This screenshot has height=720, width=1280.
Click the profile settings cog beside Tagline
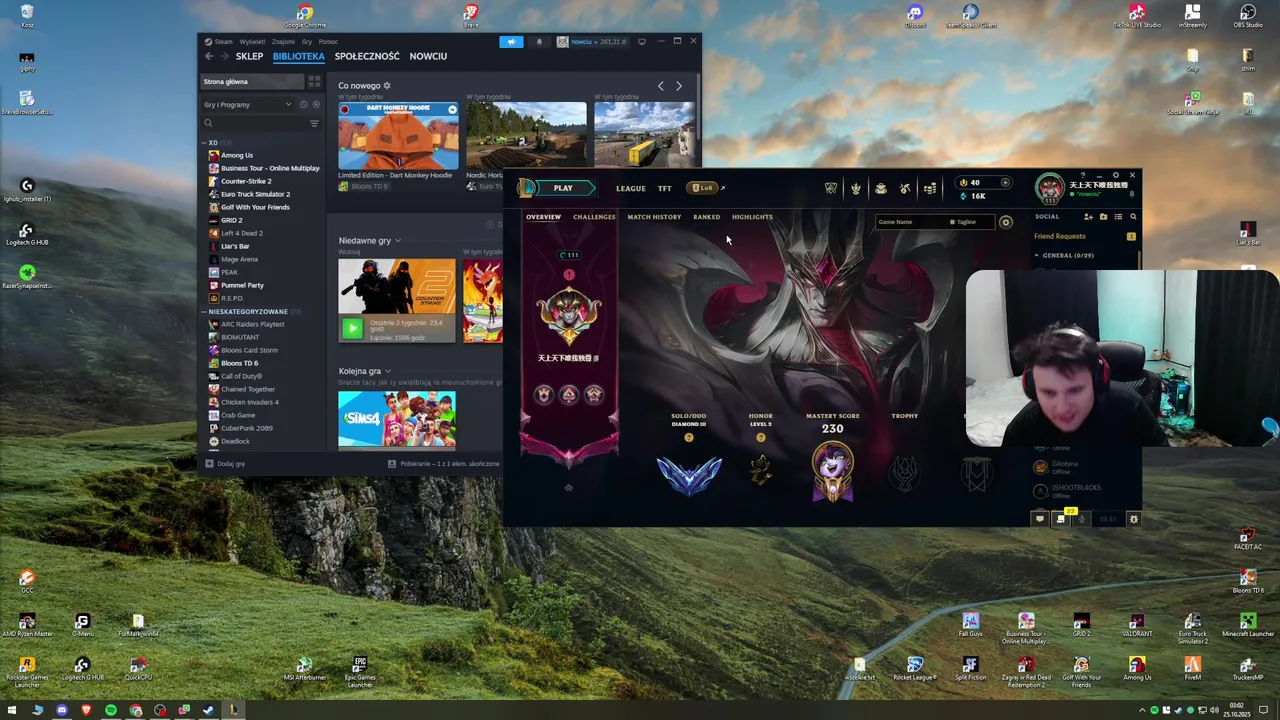pyautogui.click(x=1006, y=222)
